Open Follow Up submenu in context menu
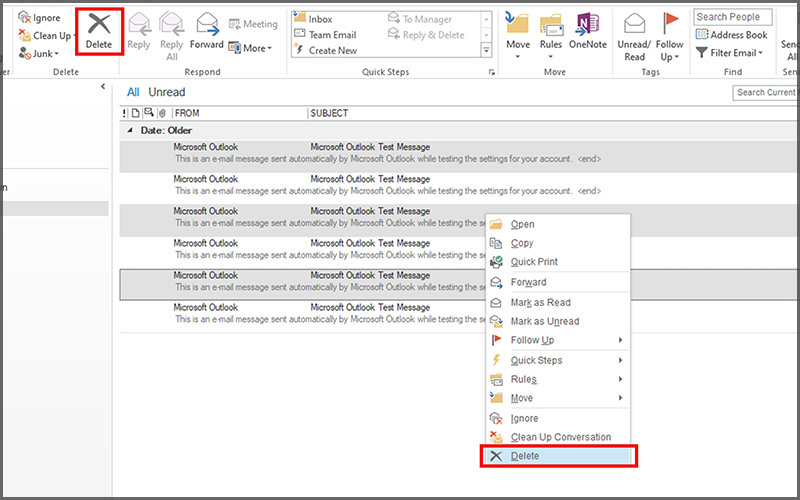The width and height of the screenshot is (800, 500). pyautogui.click(x=558, y=340)
